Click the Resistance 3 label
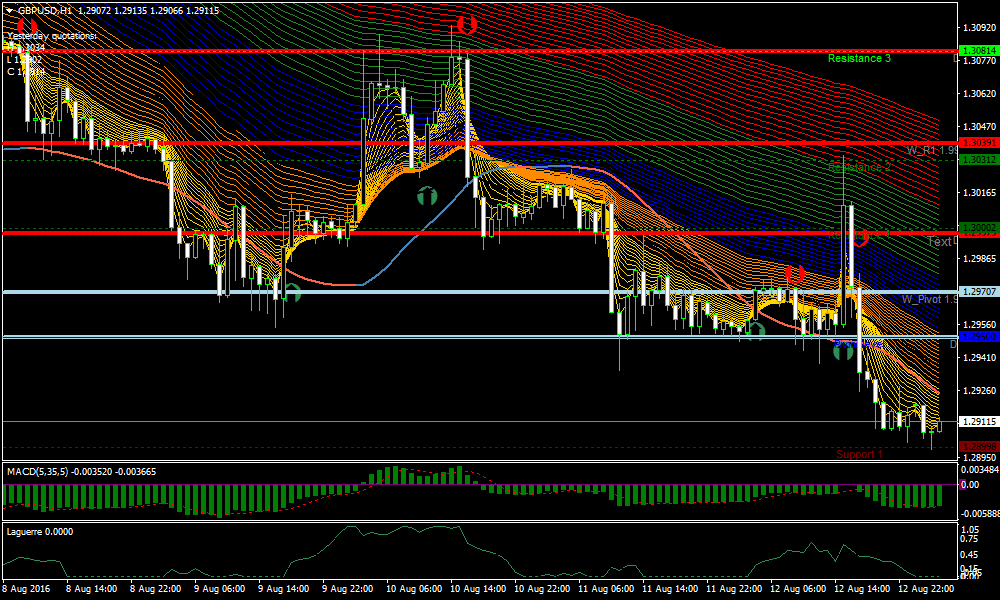Viewport: 1000px width, 600px height. click(x=859, y=59)
